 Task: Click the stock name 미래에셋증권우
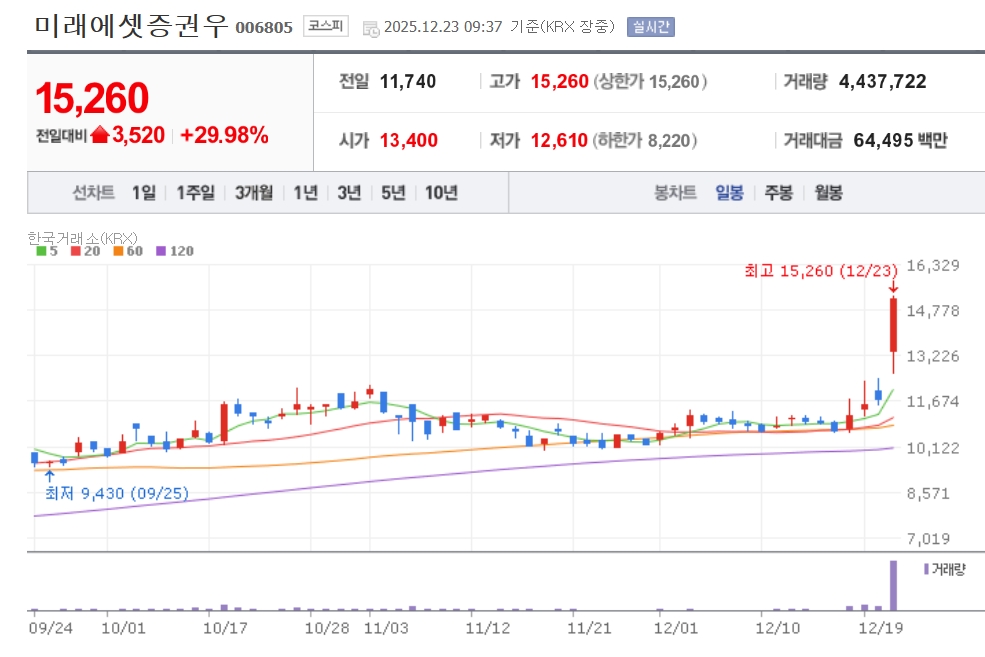(x=131, y=26)
